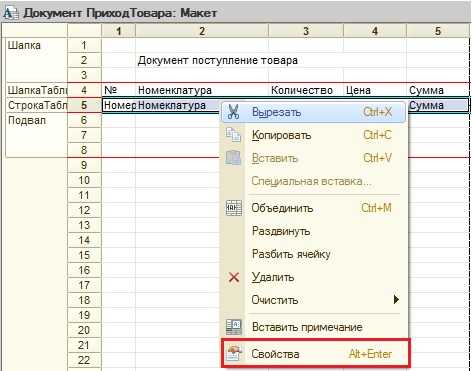Select row header 22
The image size is (472, 371).
(84, 360)
